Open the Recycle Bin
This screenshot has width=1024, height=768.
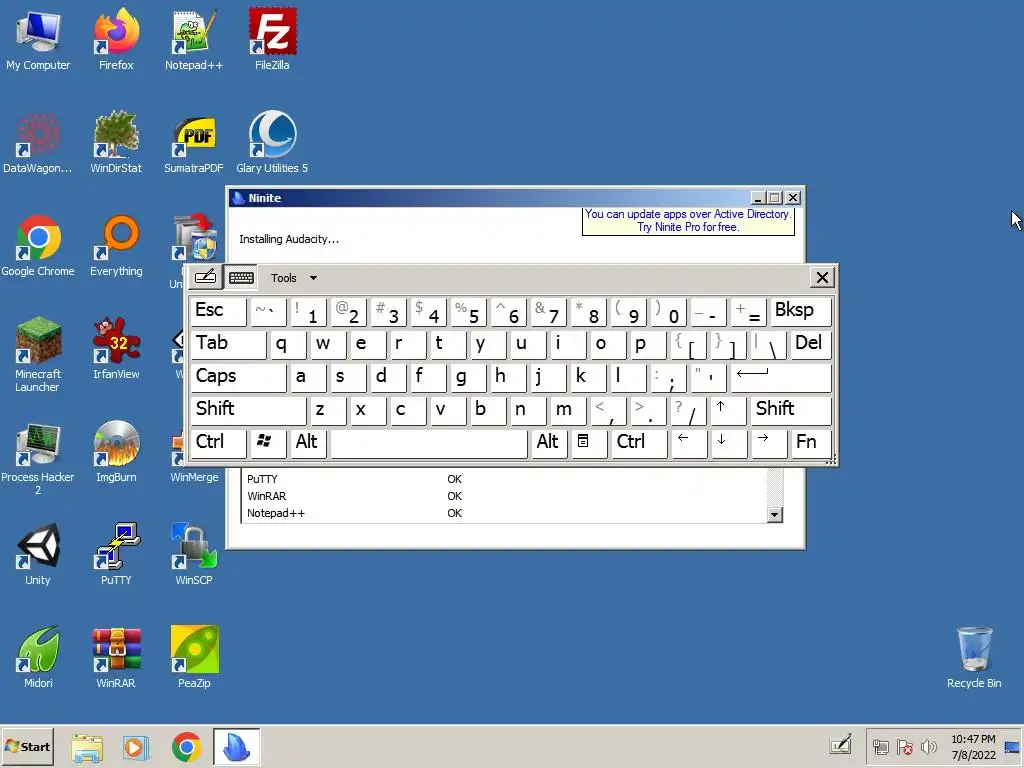(x=974, y=657)
